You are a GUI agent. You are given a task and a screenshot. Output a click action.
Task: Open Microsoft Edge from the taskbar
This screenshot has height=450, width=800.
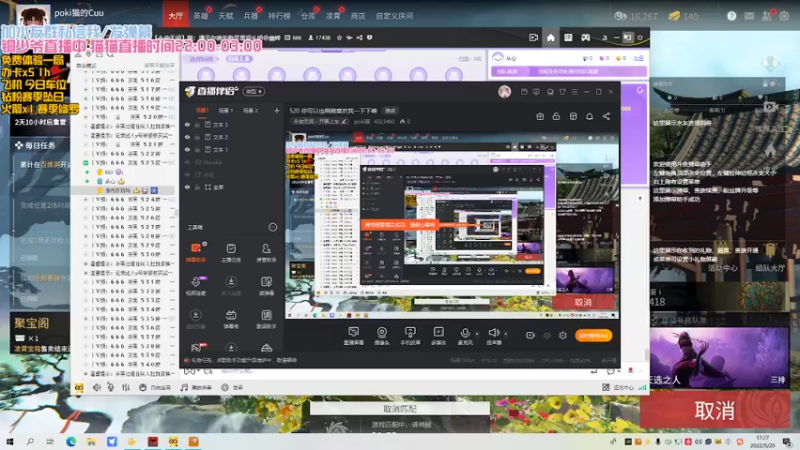coord(71,441)
